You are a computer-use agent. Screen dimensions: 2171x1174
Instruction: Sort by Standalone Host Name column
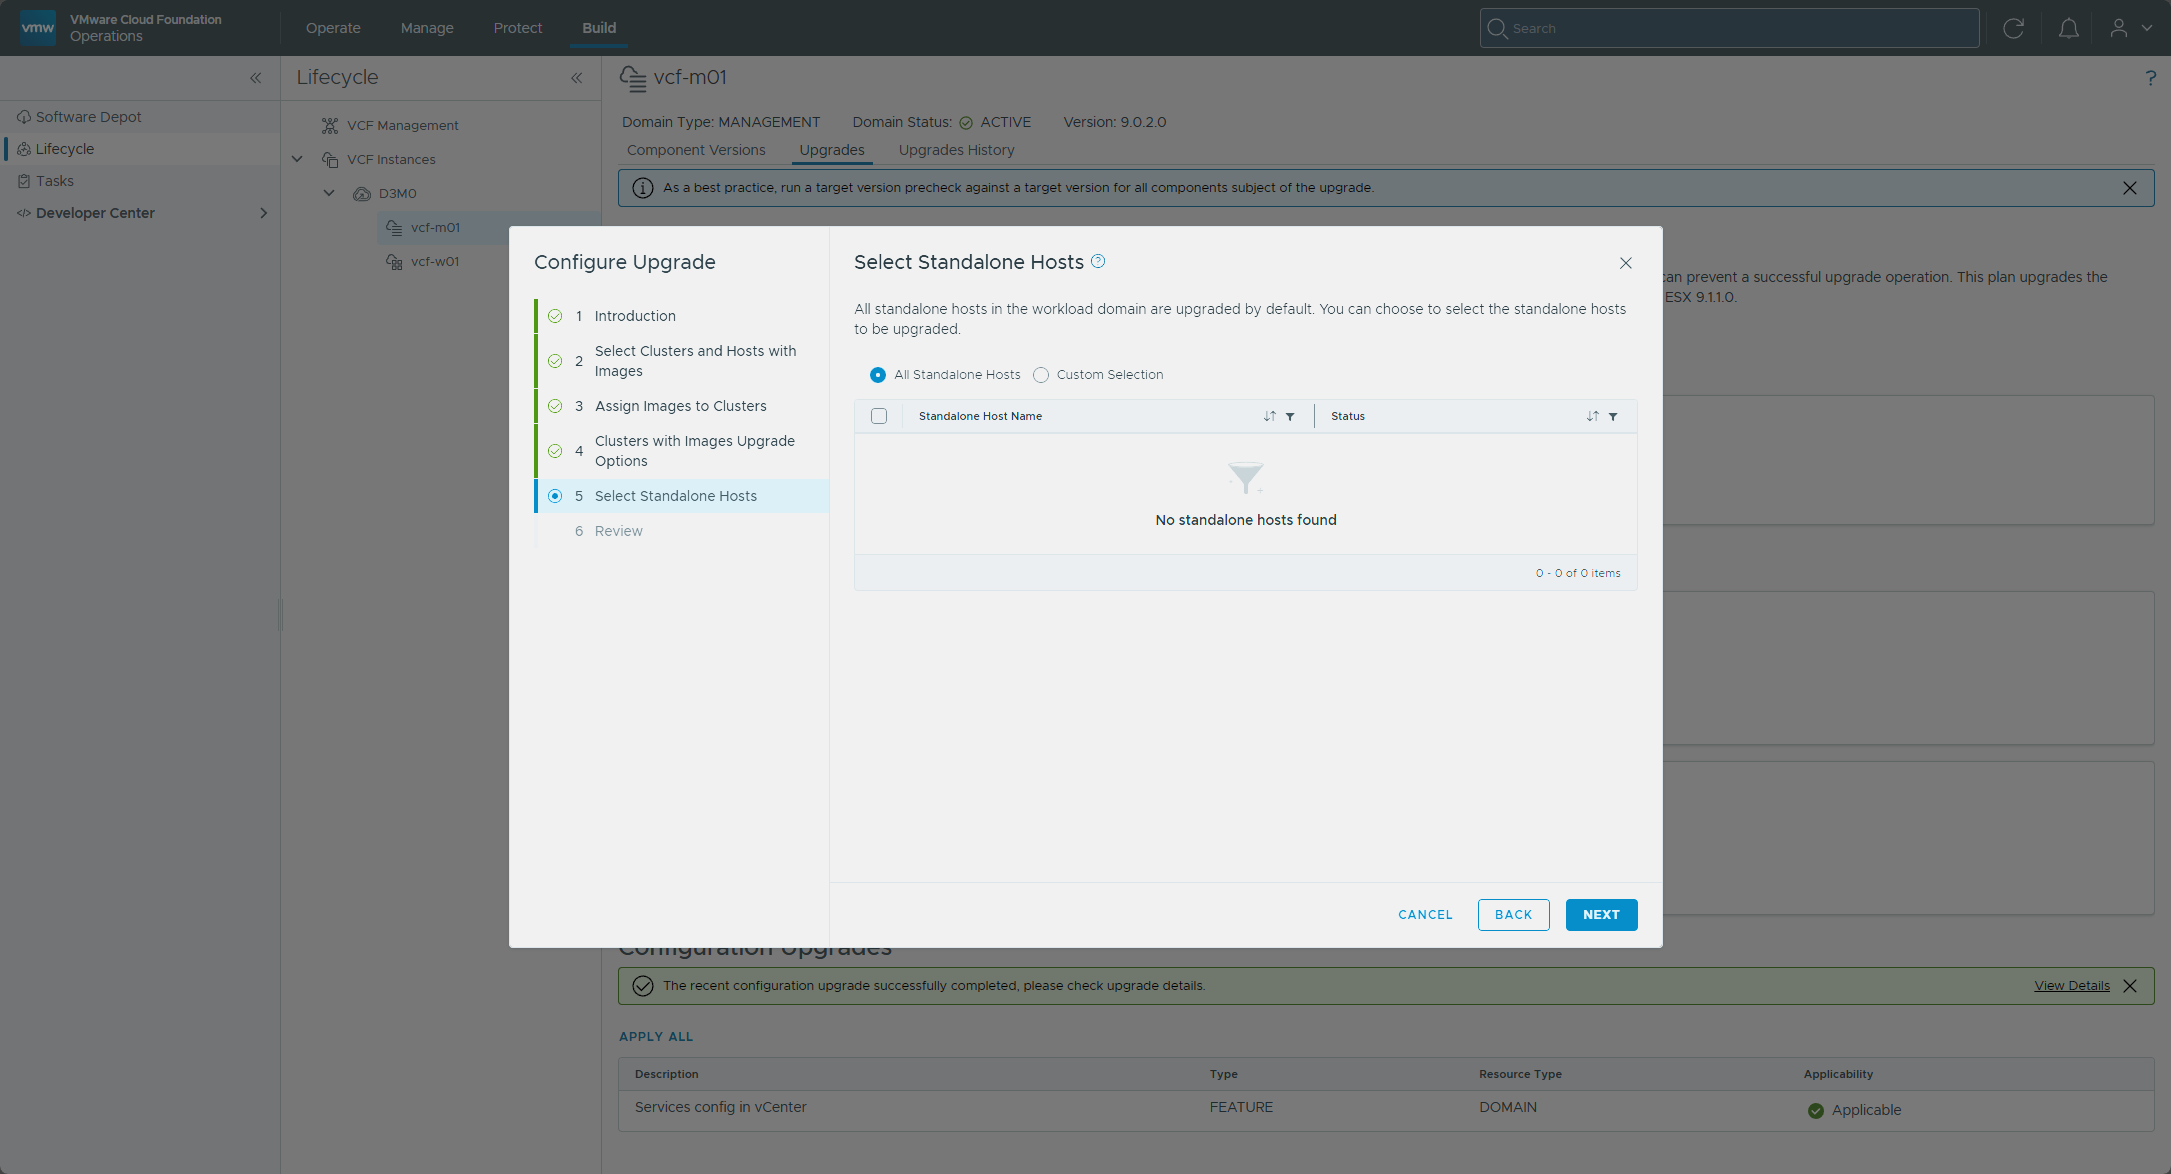click(x=1269, y=416)
